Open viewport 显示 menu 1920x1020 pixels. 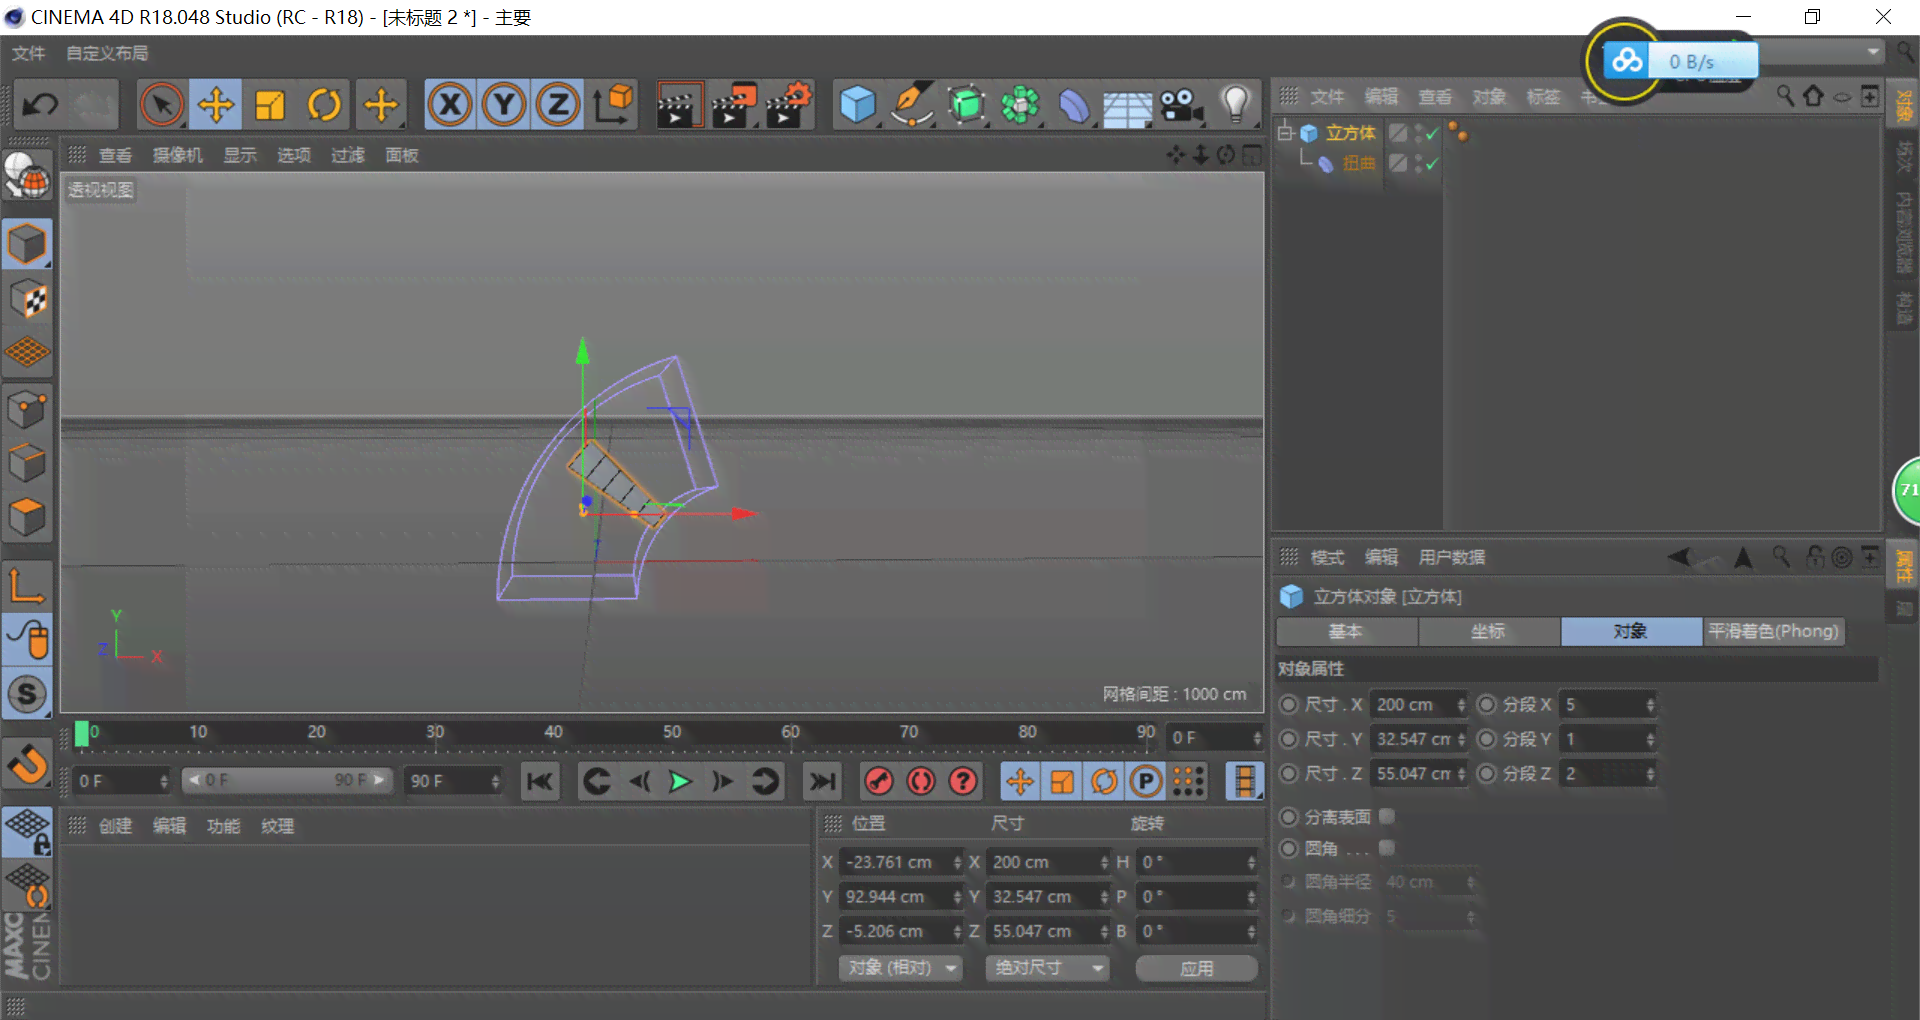click(x=240, y=155)
